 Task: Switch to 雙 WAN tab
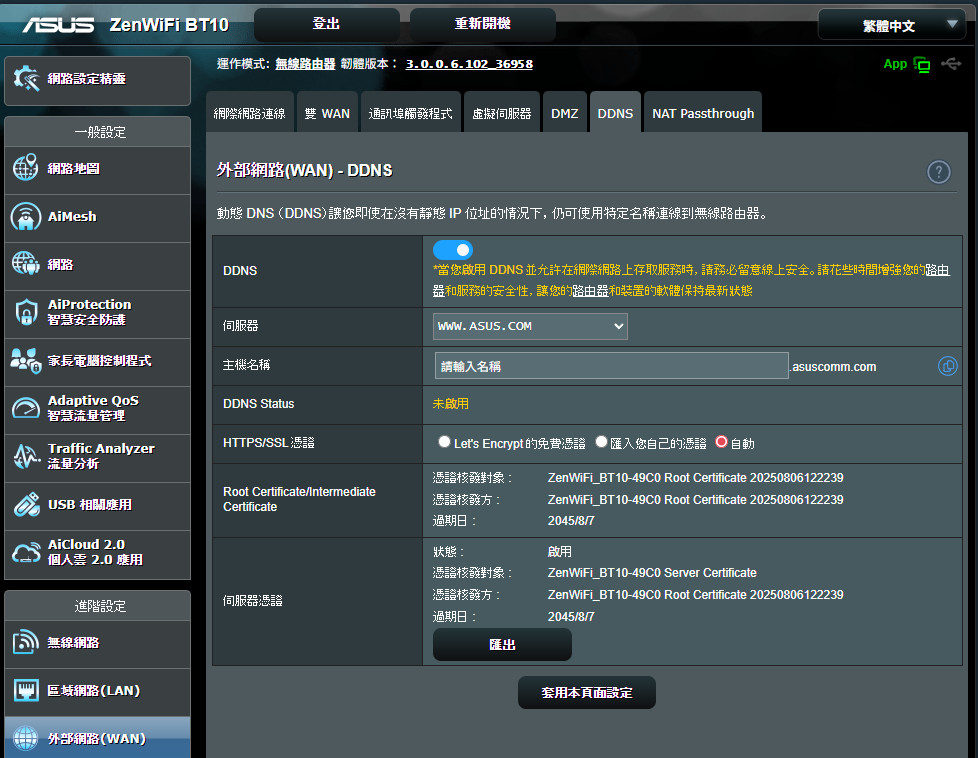pos(327,113)
